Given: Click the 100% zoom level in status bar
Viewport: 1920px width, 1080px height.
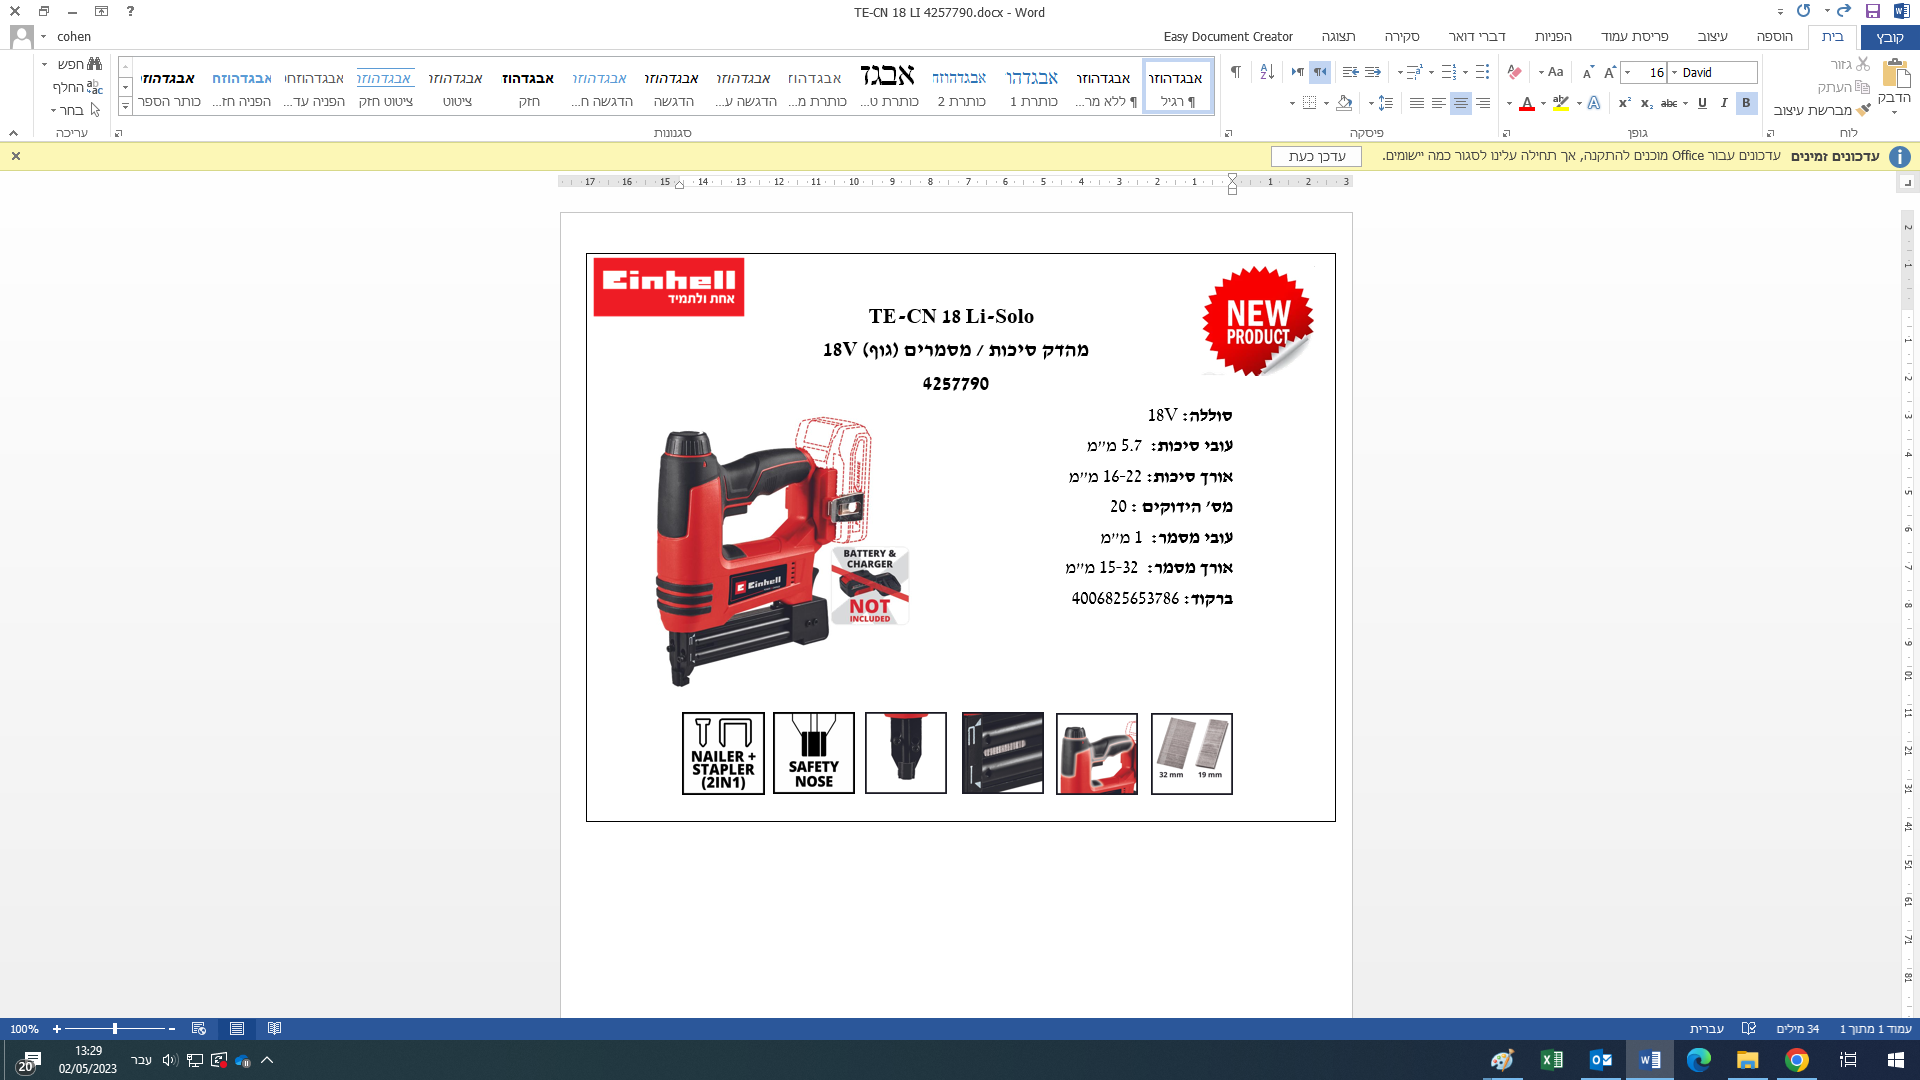Looking at the screenshot, I should pyautogui.click(x=24, y=1029).
